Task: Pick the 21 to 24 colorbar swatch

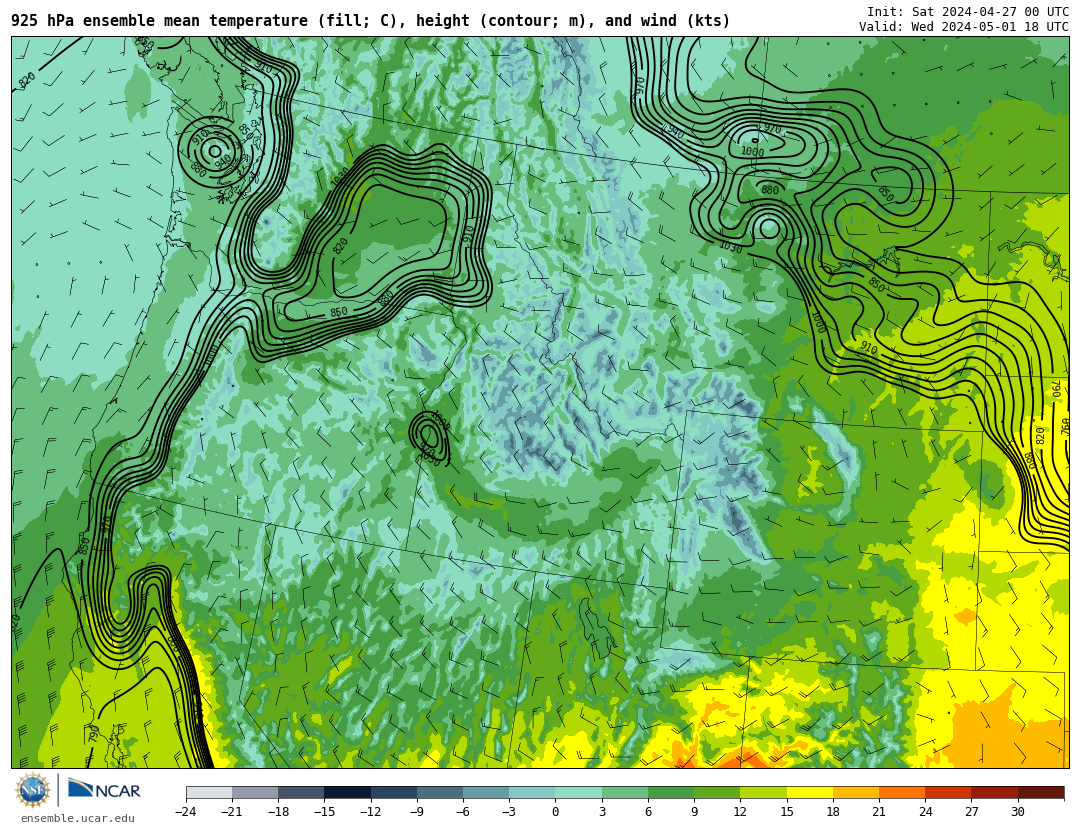Action: pos(902,792)
